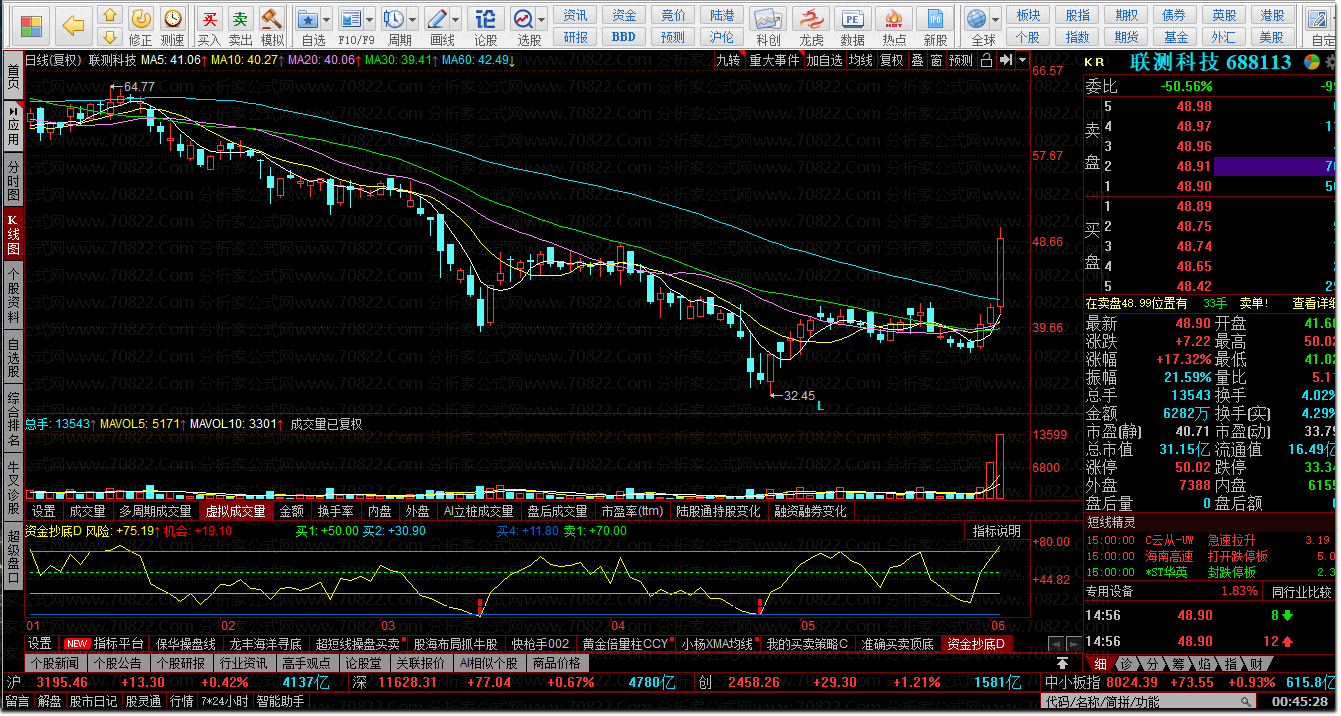Image resolution: width=1341 pixels, height=716 pixels.
Task: Expand the 选股 dropdown arrow
Action: pos(541,19)
